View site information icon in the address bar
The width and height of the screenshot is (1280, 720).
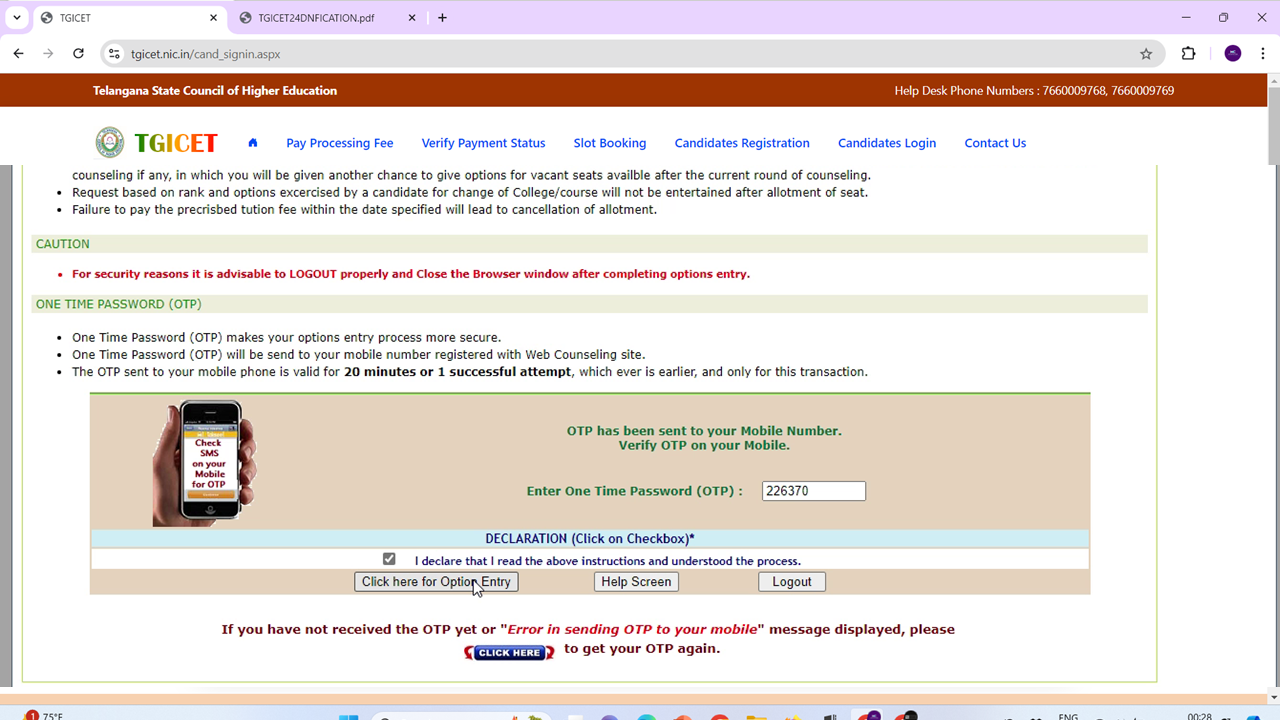click(x=114, y=53)
